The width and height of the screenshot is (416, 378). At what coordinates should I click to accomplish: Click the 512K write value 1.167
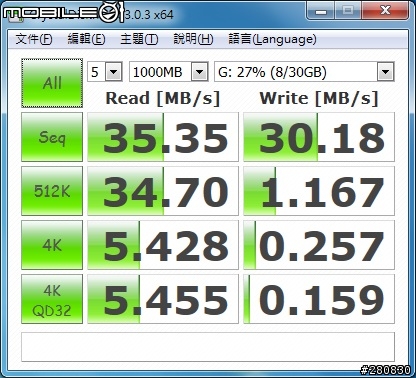pyautogui.click(x=319, y=191)
